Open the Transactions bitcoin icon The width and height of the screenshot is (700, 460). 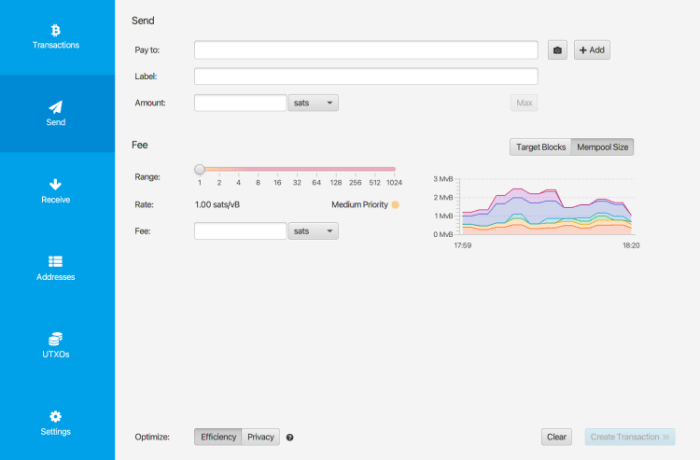pos(55,30)
